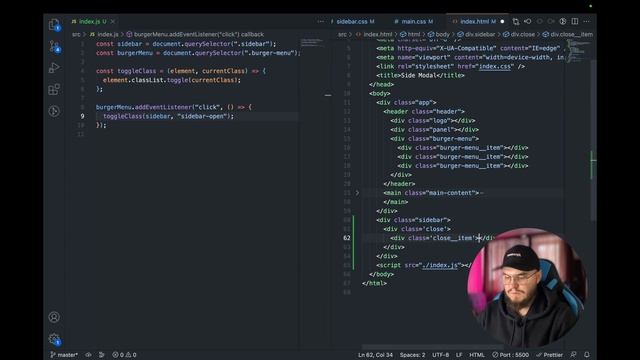This screenshot has width=640, height=360.
Task: Open the index.css stylesheet link
Action: (495, 67)
